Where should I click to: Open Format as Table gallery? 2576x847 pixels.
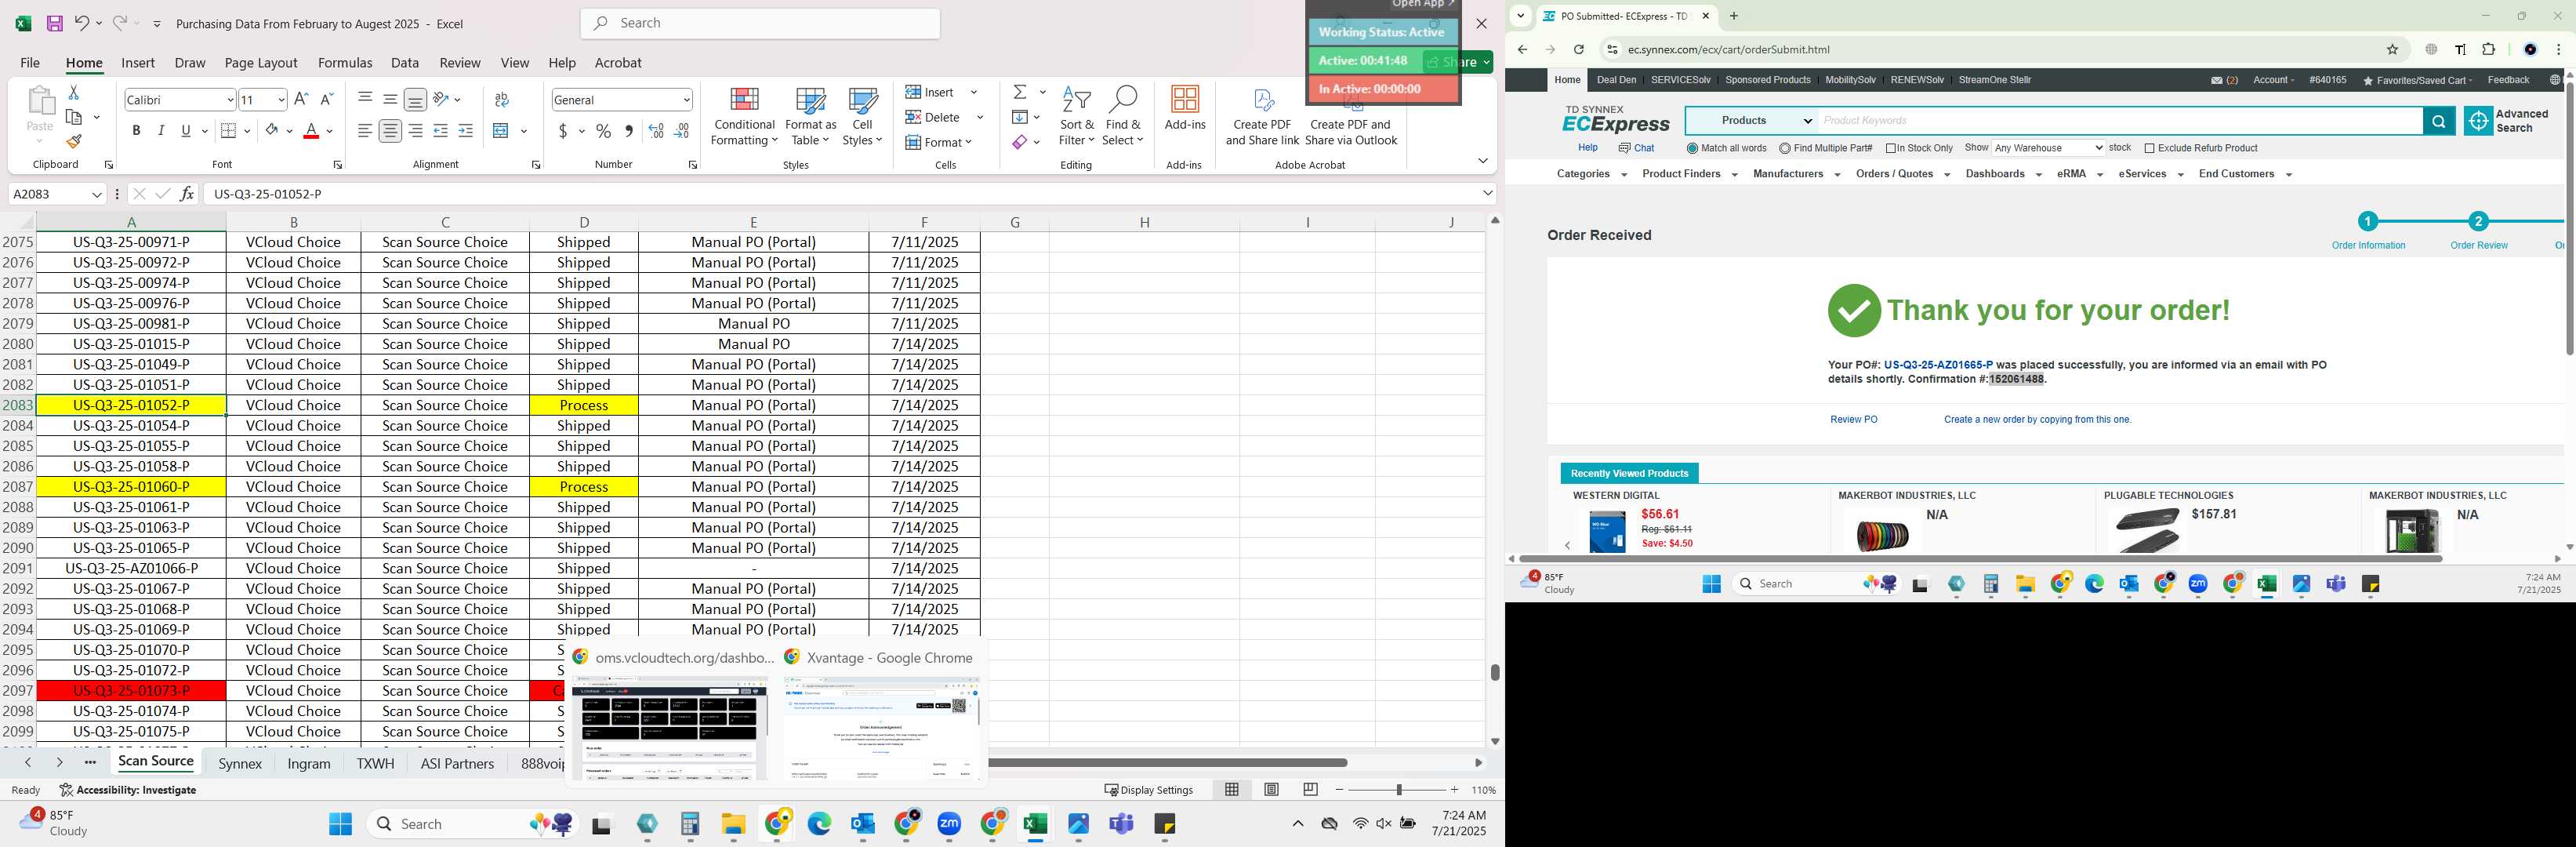point(810,117)
